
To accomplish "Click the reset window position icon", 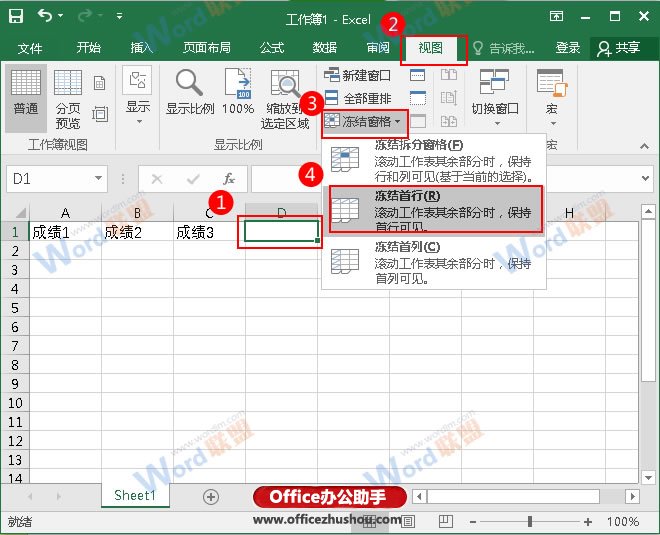I will coord(449,121).
